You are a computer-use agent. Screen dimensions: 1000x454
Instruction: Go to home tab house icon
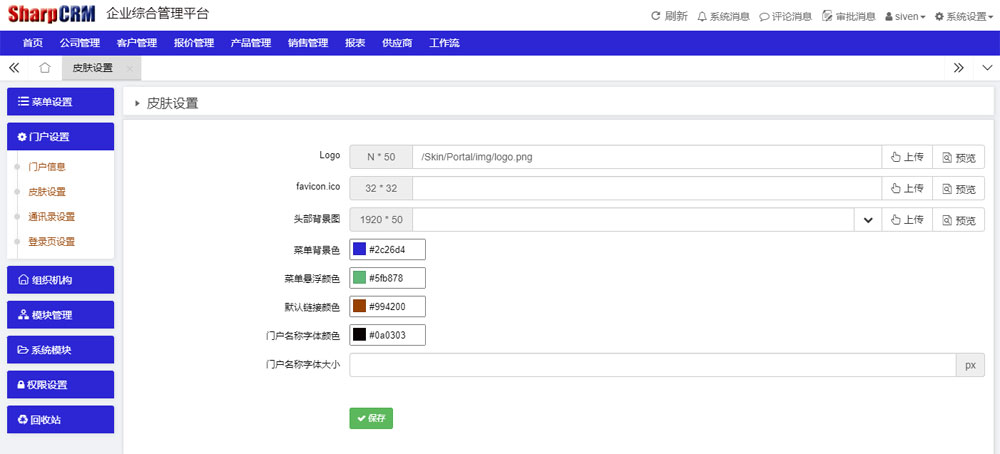click(x=45, y=68)
